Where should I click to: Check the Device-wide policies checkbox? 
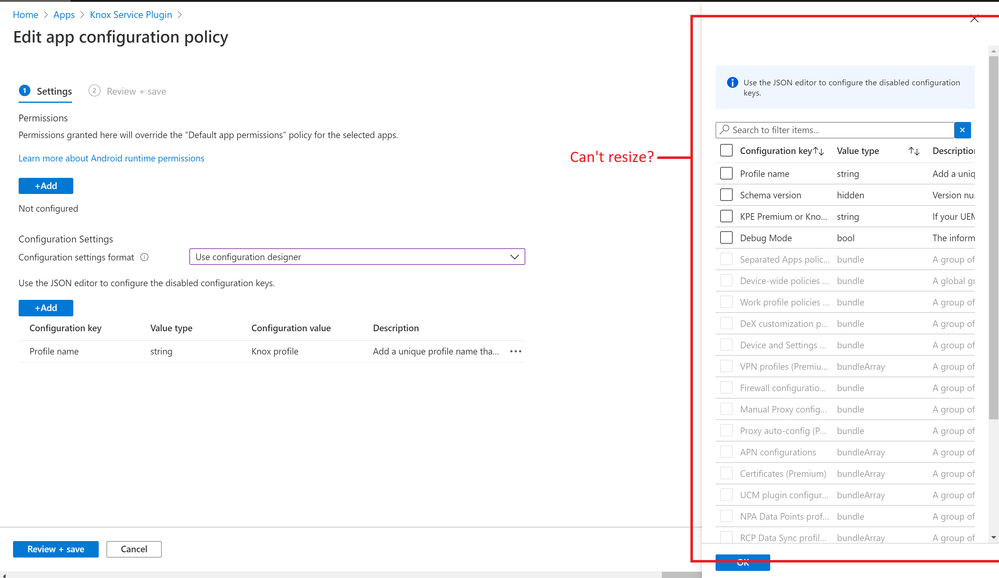726,280
